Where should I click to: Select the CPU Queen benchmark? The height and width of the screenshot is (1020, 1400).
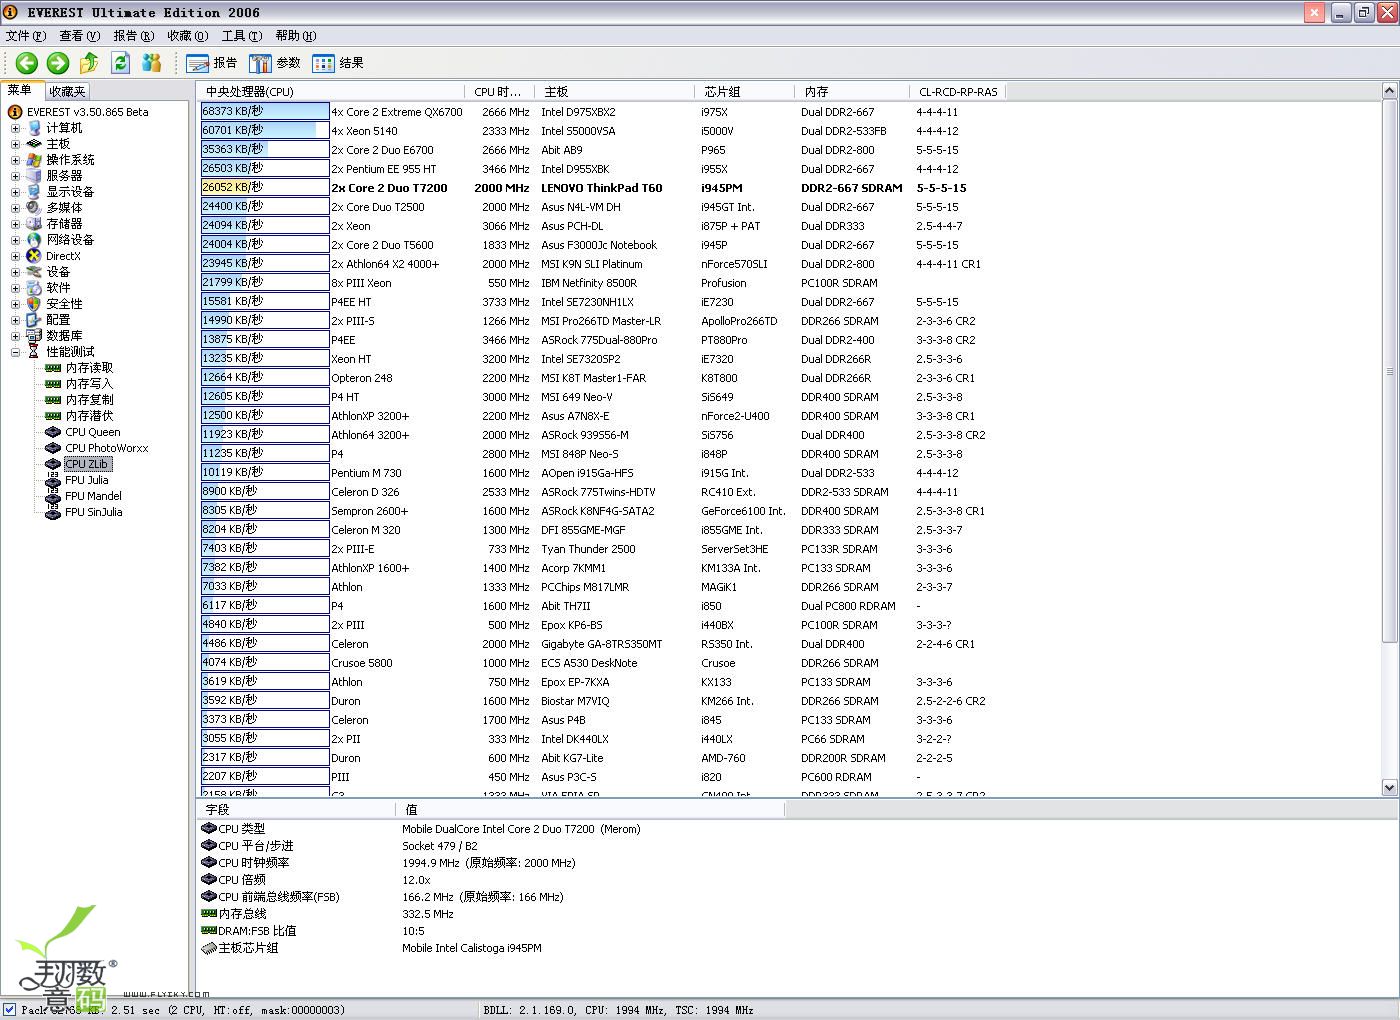92,432
